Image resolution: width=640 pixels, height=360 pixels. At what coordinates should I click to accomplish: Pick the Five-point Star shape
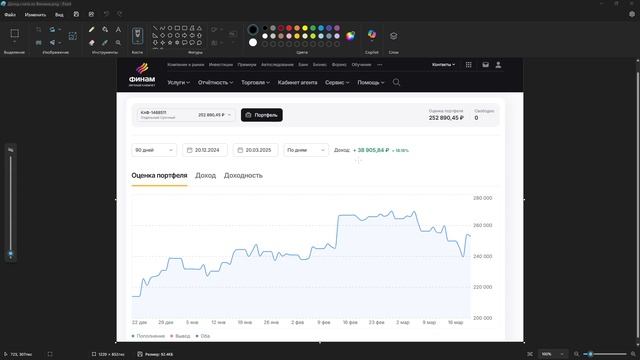click(x=170, y=42)
